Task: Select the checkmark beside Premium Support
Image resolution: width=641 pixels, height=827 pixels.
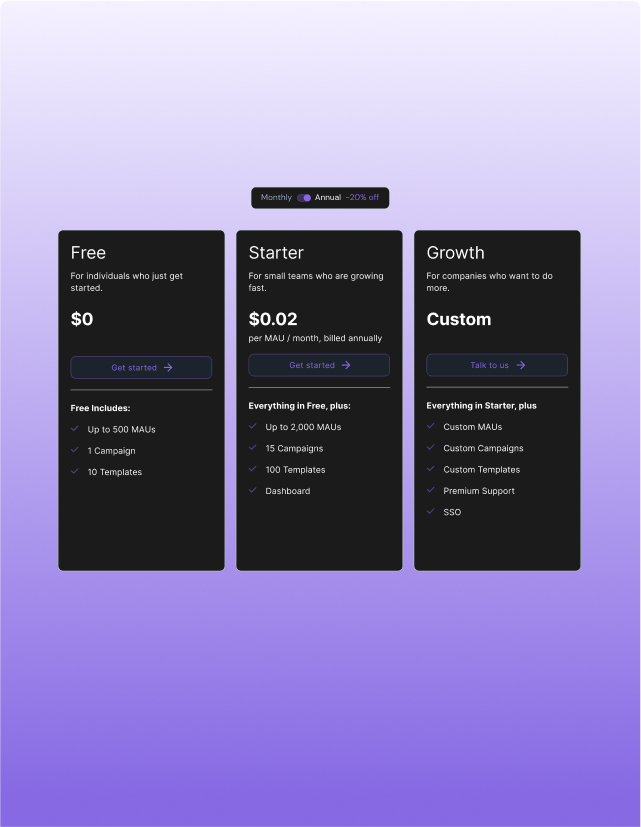Action: tap(430, 490)
